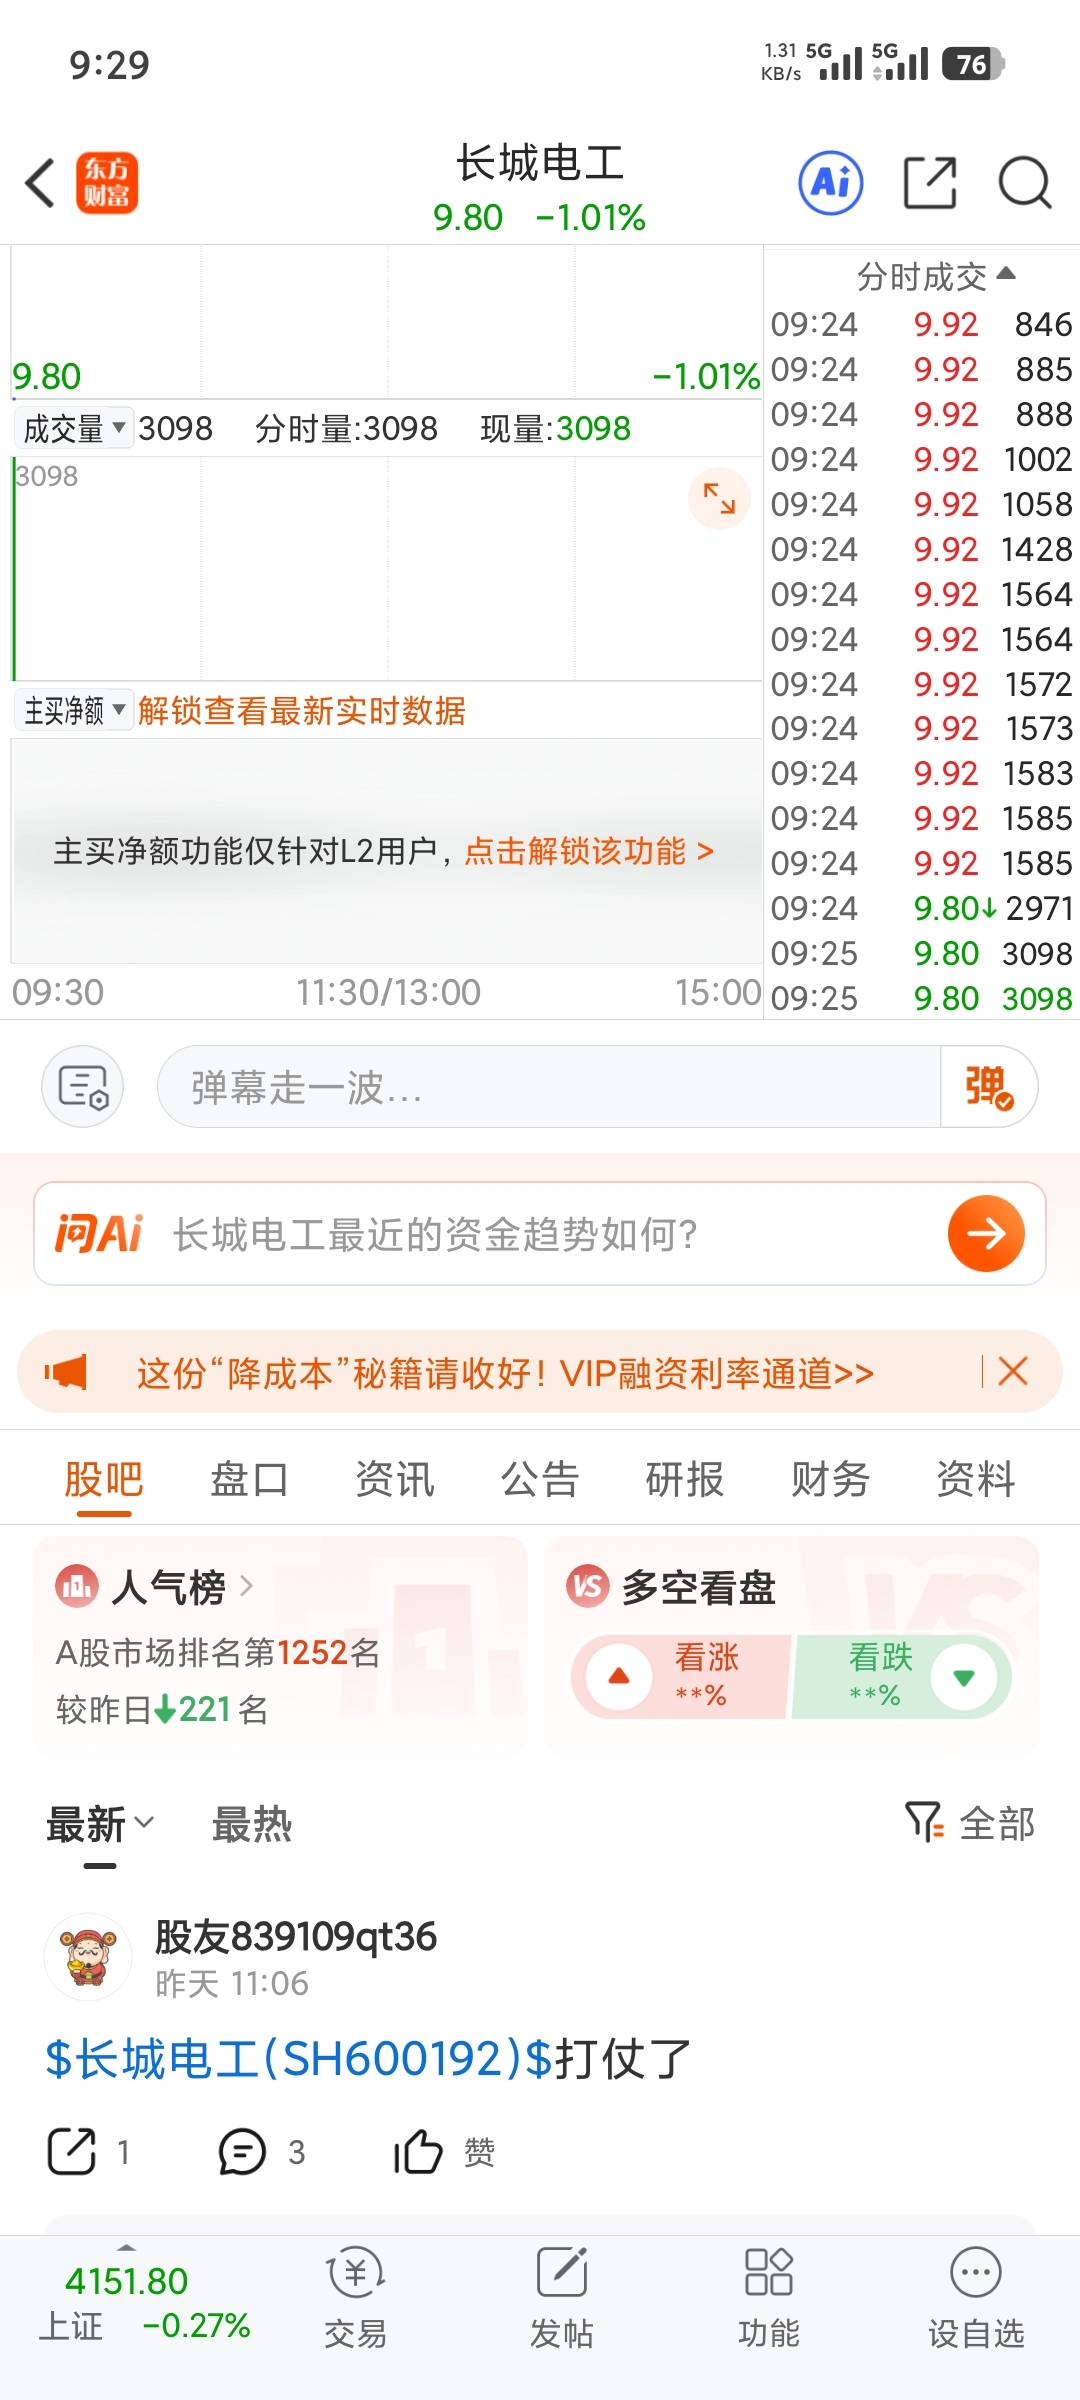The width and height of the screenshot is (1080, 2400).
Task: Tap the battery indicator in status bar
Action: [x=973, y=64]
